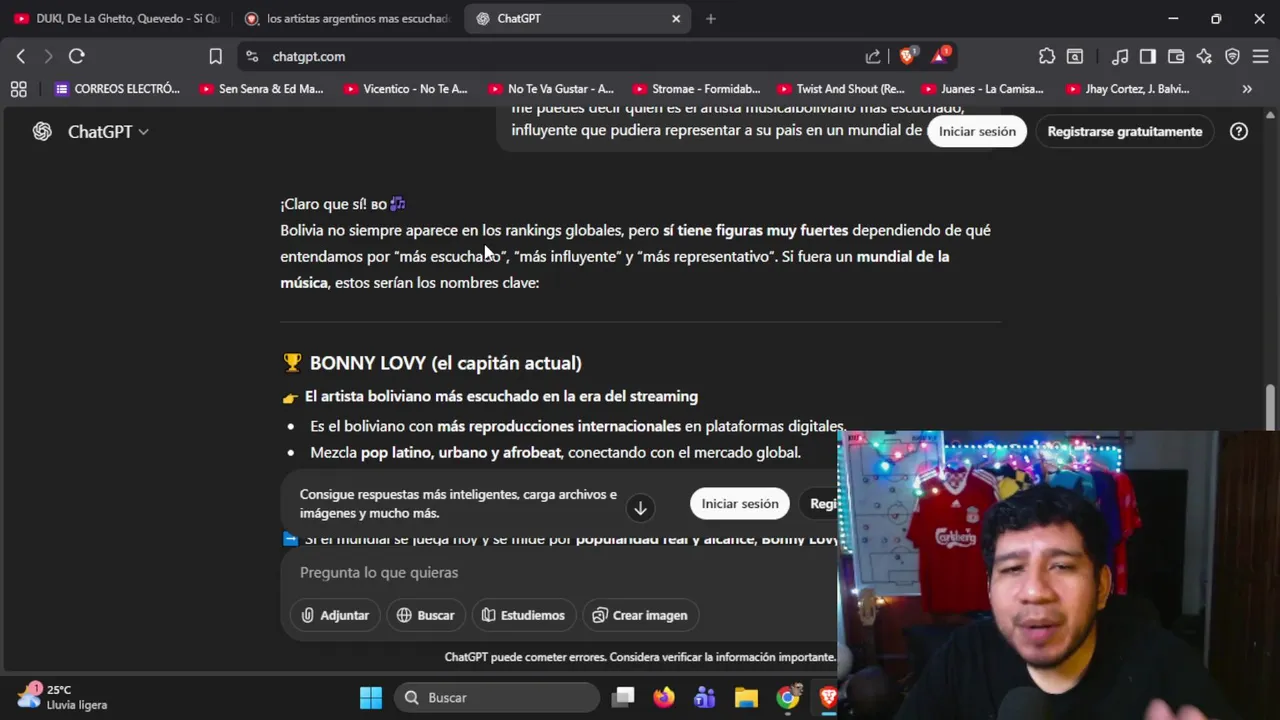The image size is (1280, 720).
Task: Open the Sen Senra & Ed Ma... bookmark
Action: (262, 89)
